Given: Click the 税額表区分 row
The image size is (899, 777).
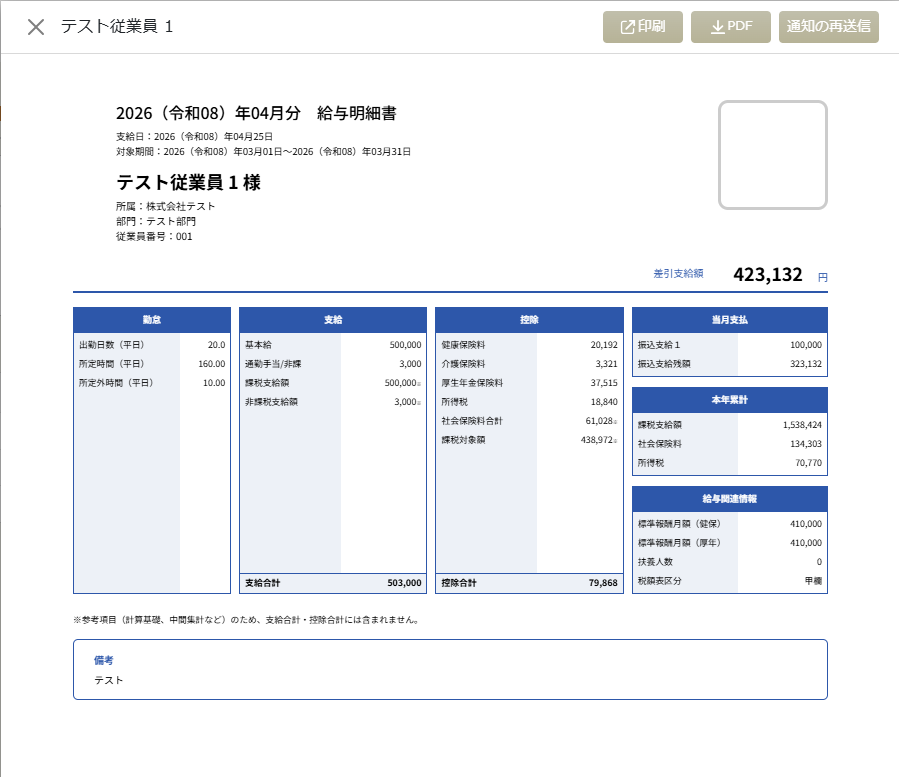Looking at the screenshot, I should [x=729, y=581].
